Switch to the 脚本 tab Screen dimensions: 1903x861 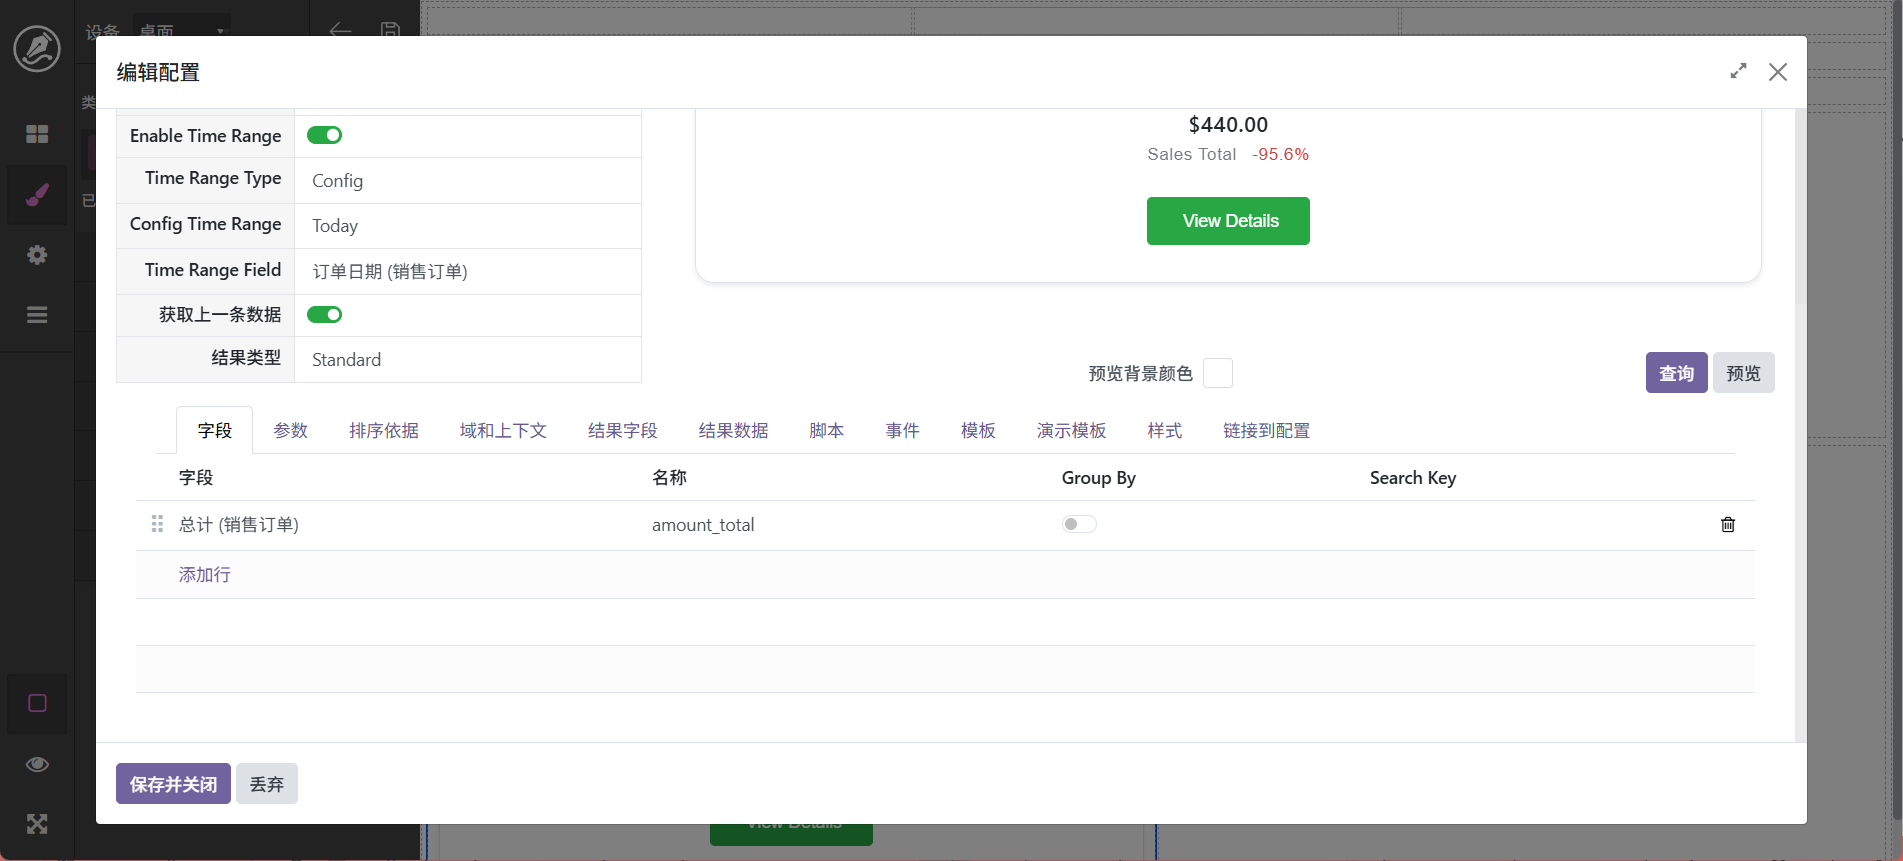click(x=826, y=431)
